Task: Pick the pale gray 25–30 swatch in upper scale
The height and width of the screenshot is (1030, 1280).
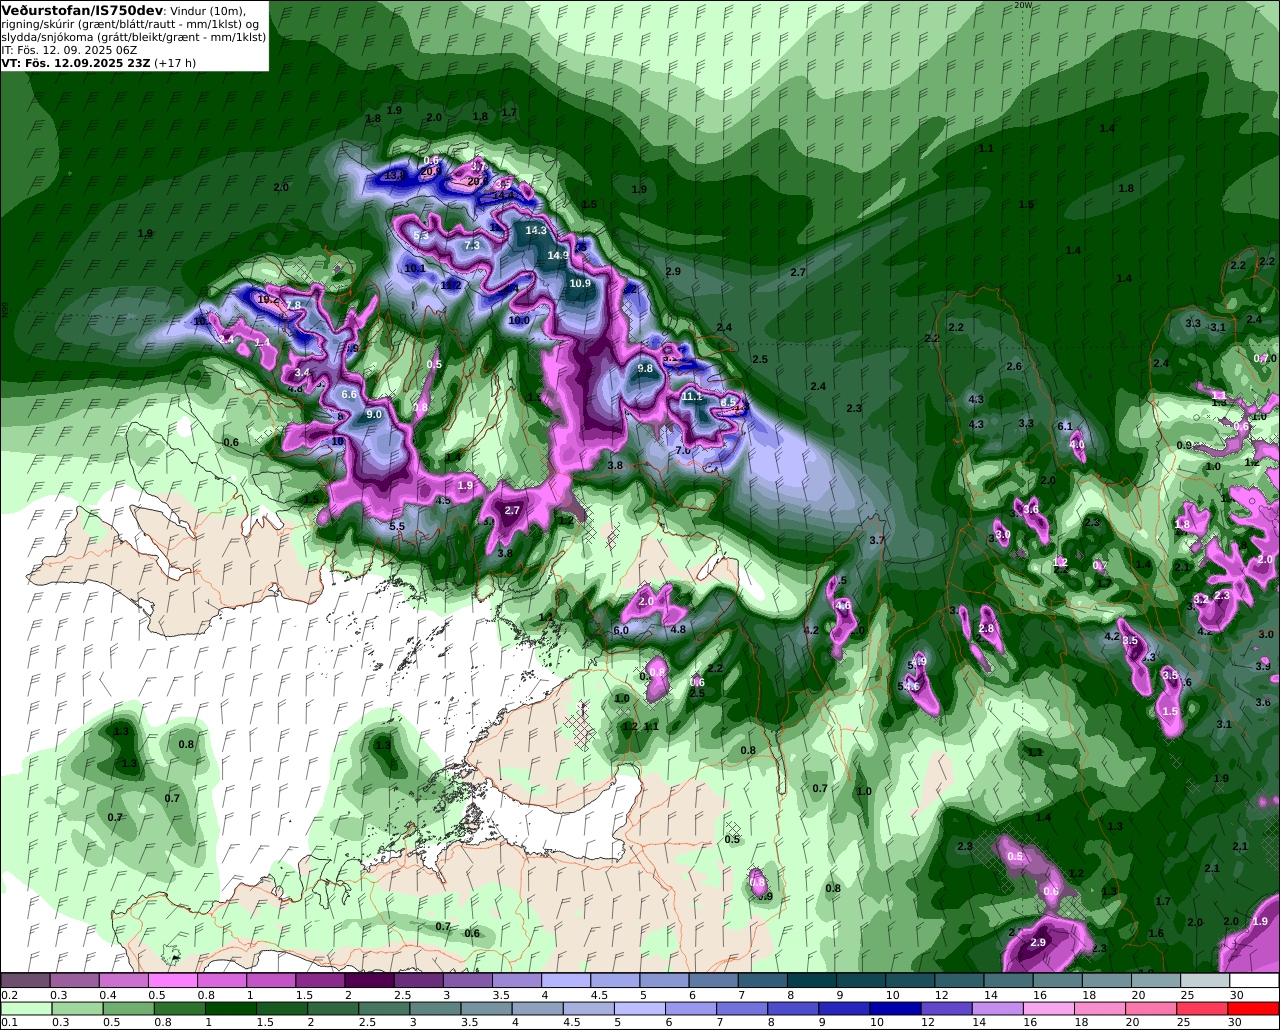Action: (1205, 981)
